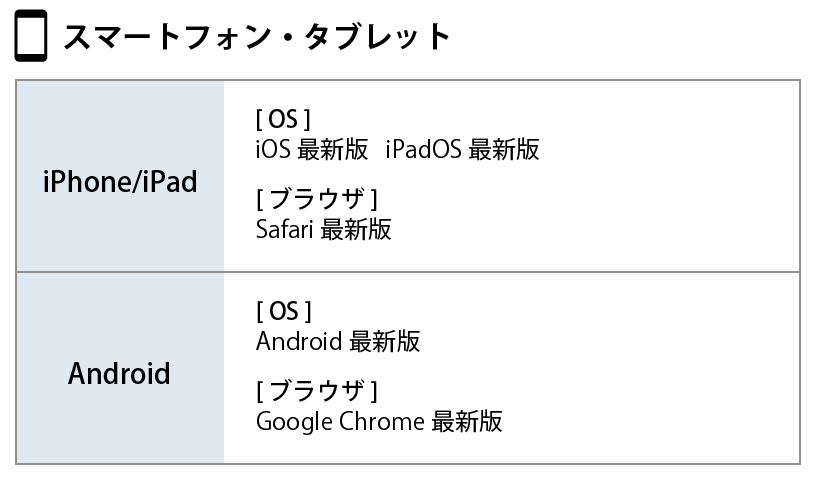
Task: Click the word スマートフォン in the heading
Action: tap(168, 37)
